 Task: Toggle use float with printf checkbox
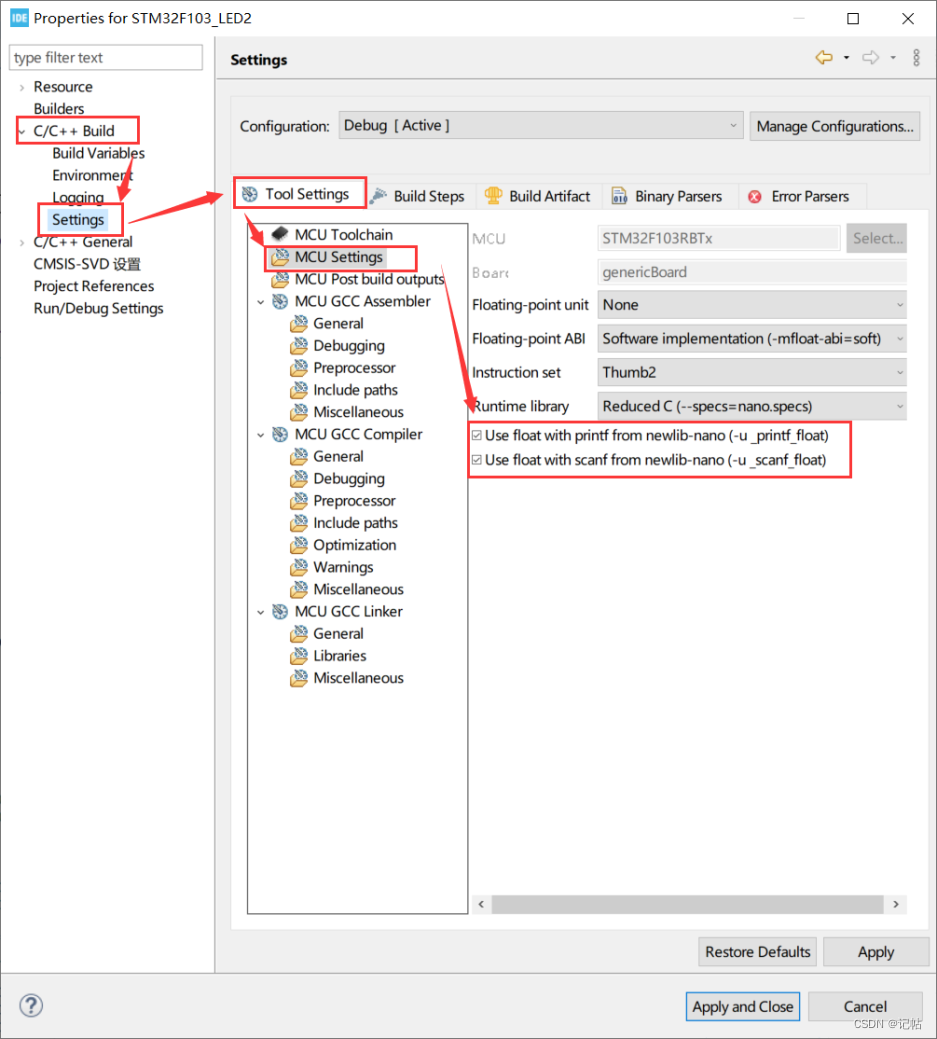tap(476, 435)
